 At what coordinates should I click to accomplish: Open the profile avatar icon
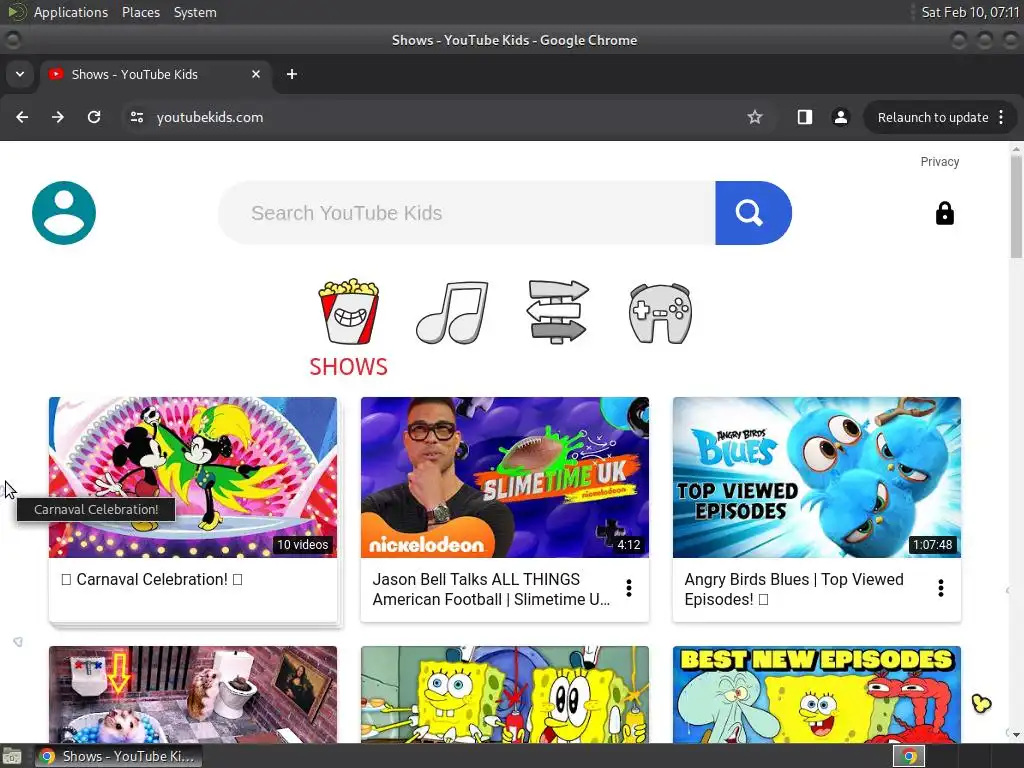(64, 213)
